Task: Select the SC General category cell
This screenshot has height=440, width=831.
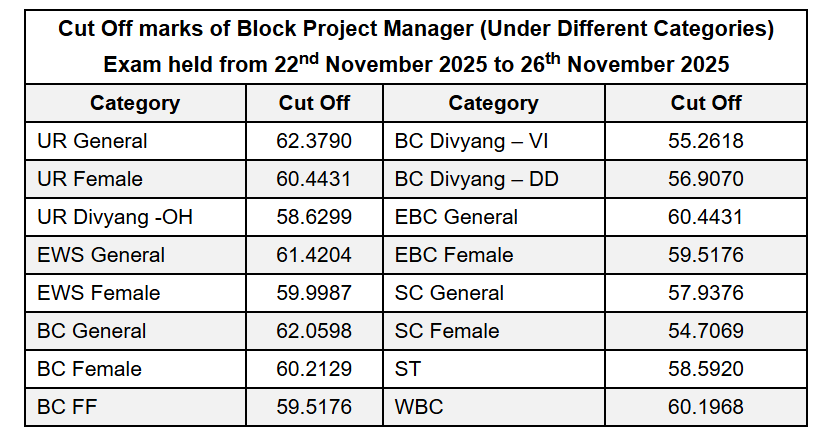Action: tap(450, 293)
